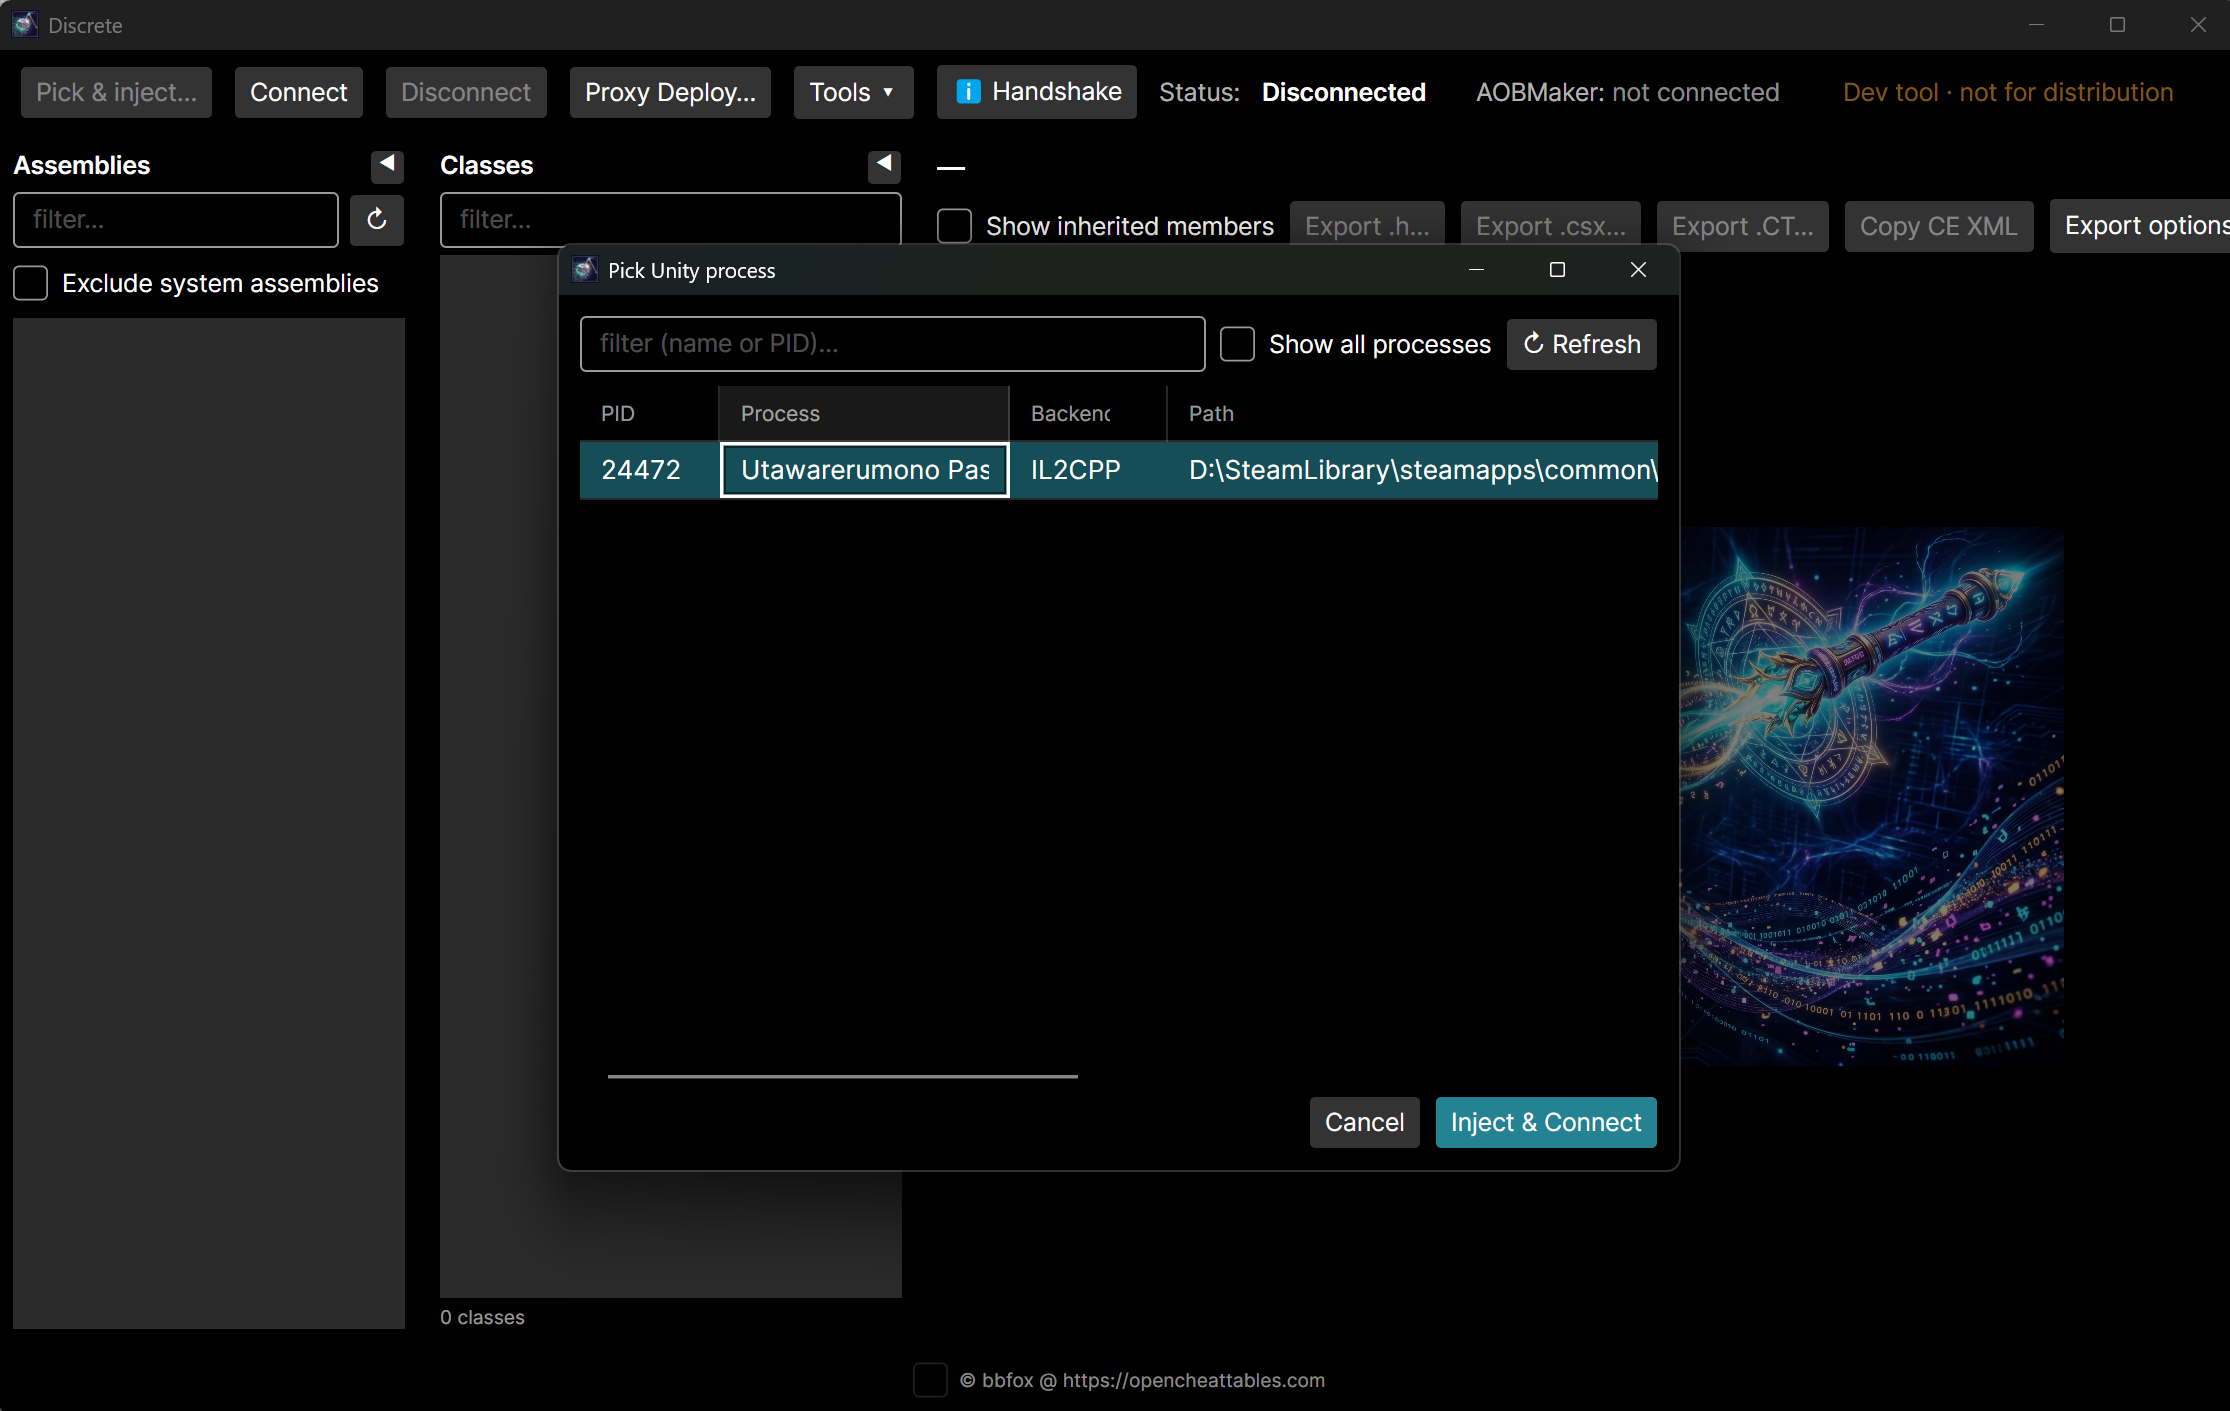Click the Disconnected status text
Screen dimensions: 2230x1411
[1343, 92]
